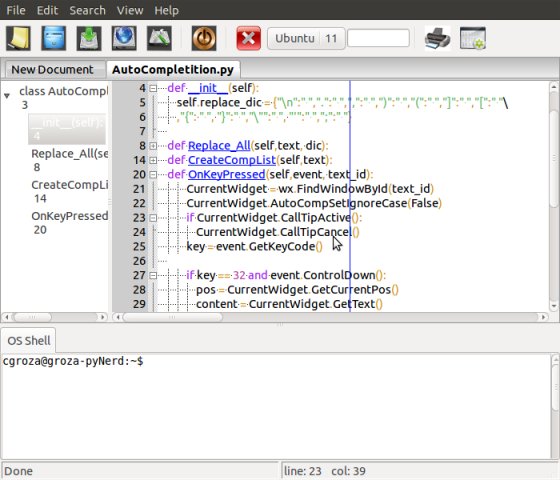Click the content = CurrentWidget.GetText() line
This screenshot has width=560, height=480.
[x=289, y=304]
